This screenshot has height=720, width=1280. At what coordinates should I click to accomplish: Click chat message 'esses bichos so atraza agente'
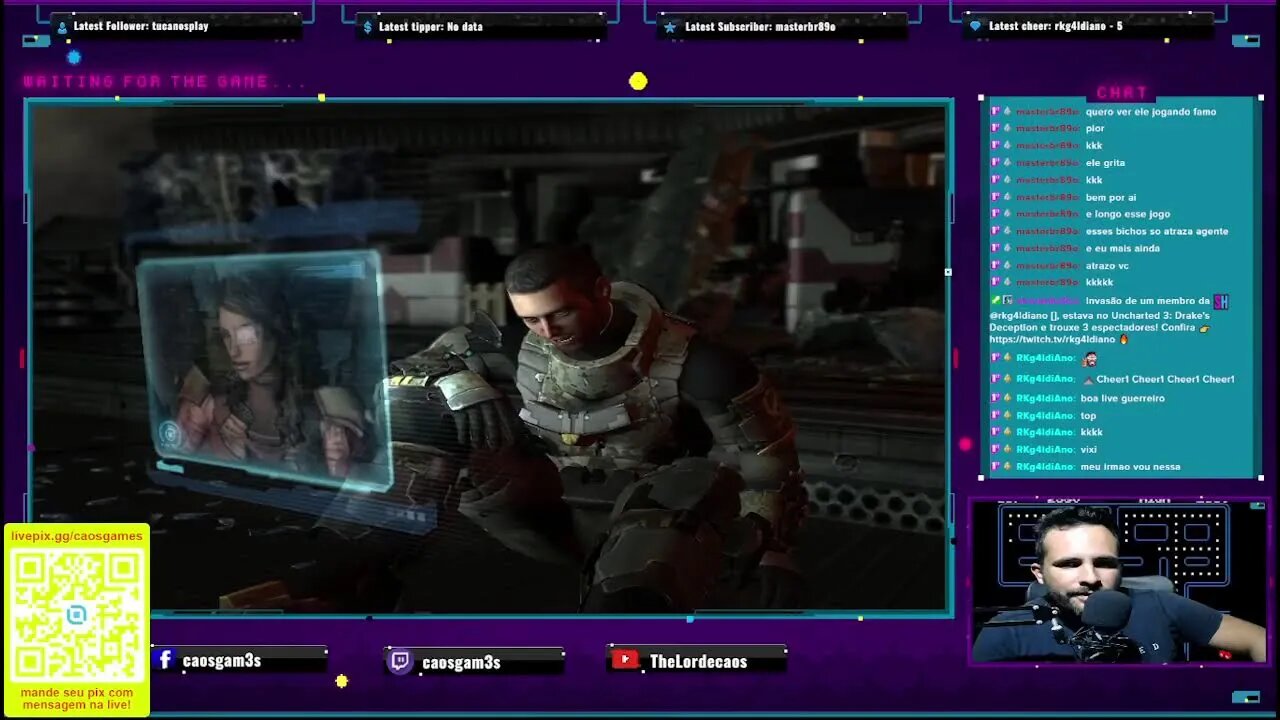(1157, 232)
